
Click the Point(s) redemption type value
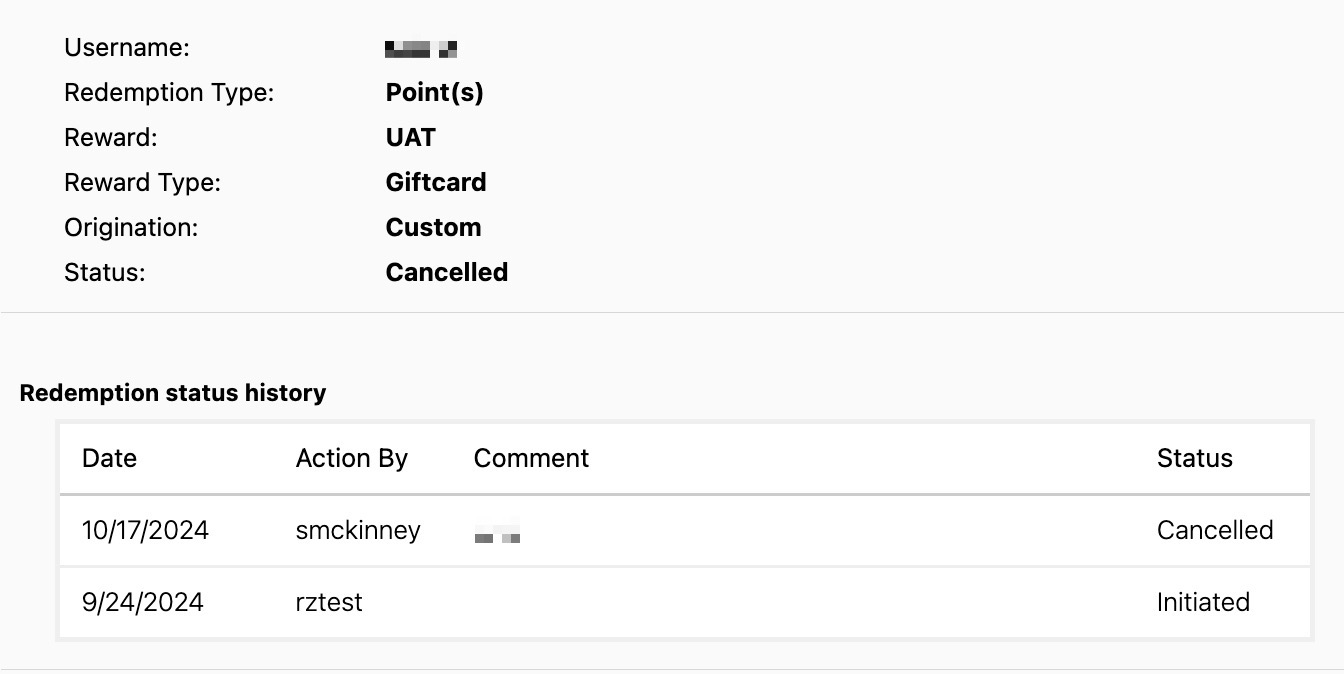pyautogui.click(x=434, y=92)
